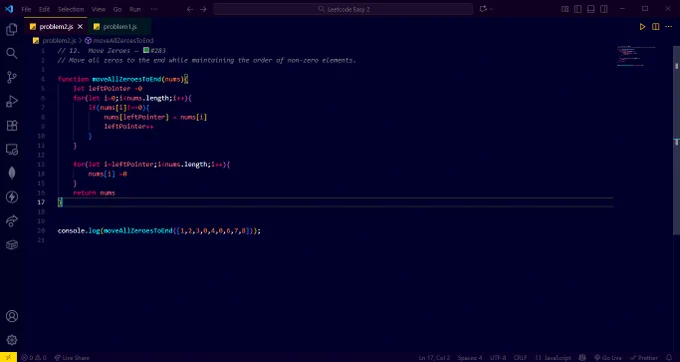The height and width of the screenshot is (362, 680).
Task: Click the '// Move all zeros' comment line
Action: point(206,60)
